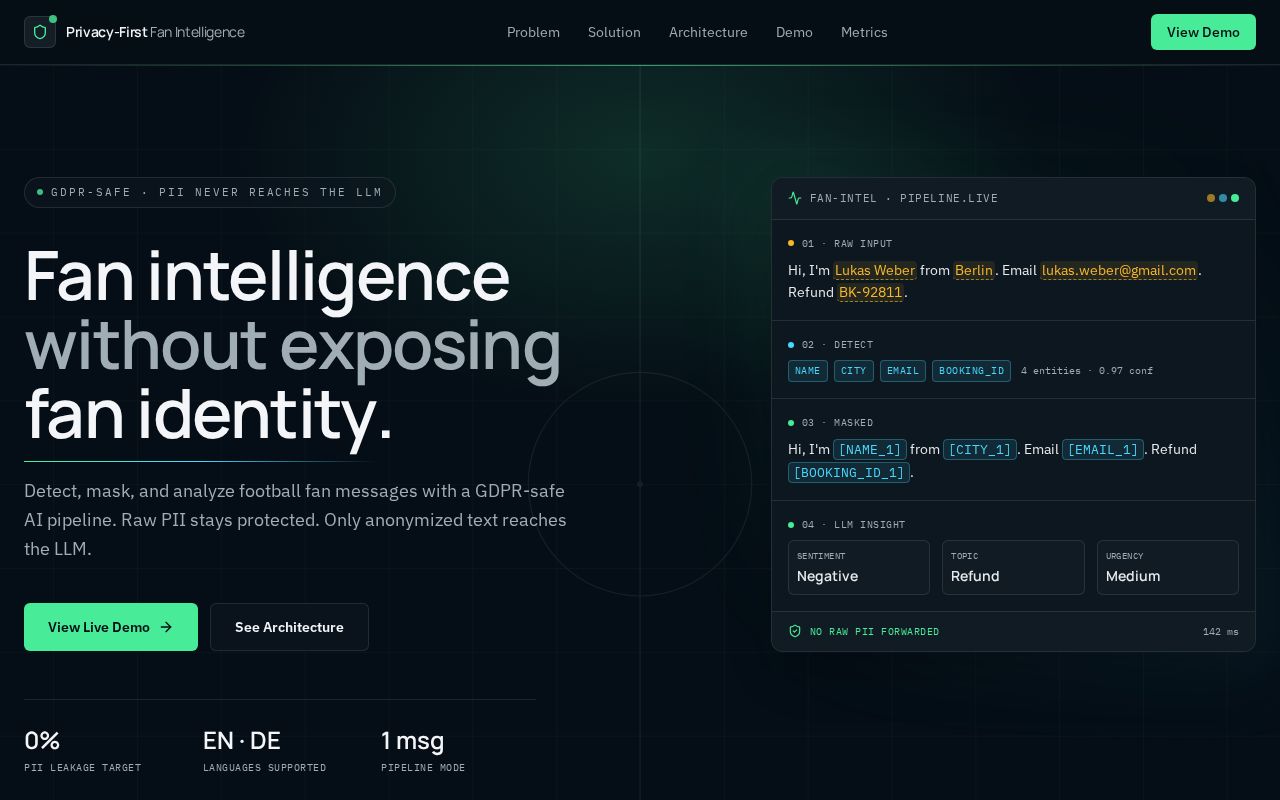The image size is (1280, 800).
Task: Click the shield check icon near NO RAW PII FORWARDED
Action: click(795, 631)
